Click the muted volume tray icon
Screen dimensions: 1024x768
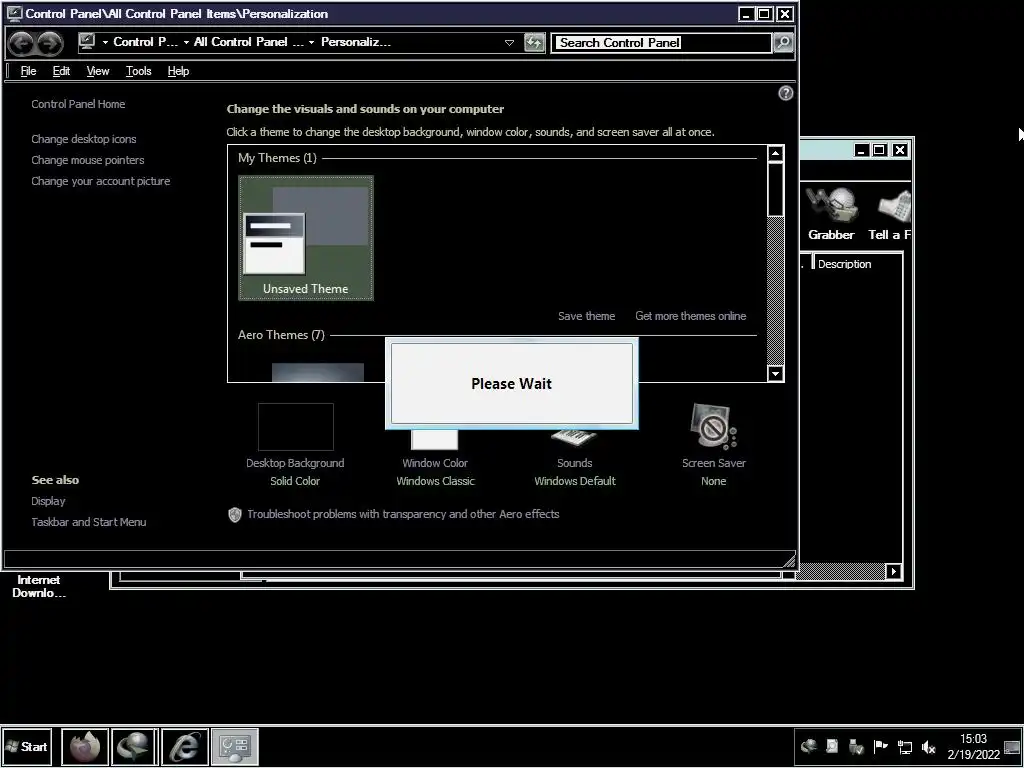pos(928,746)
